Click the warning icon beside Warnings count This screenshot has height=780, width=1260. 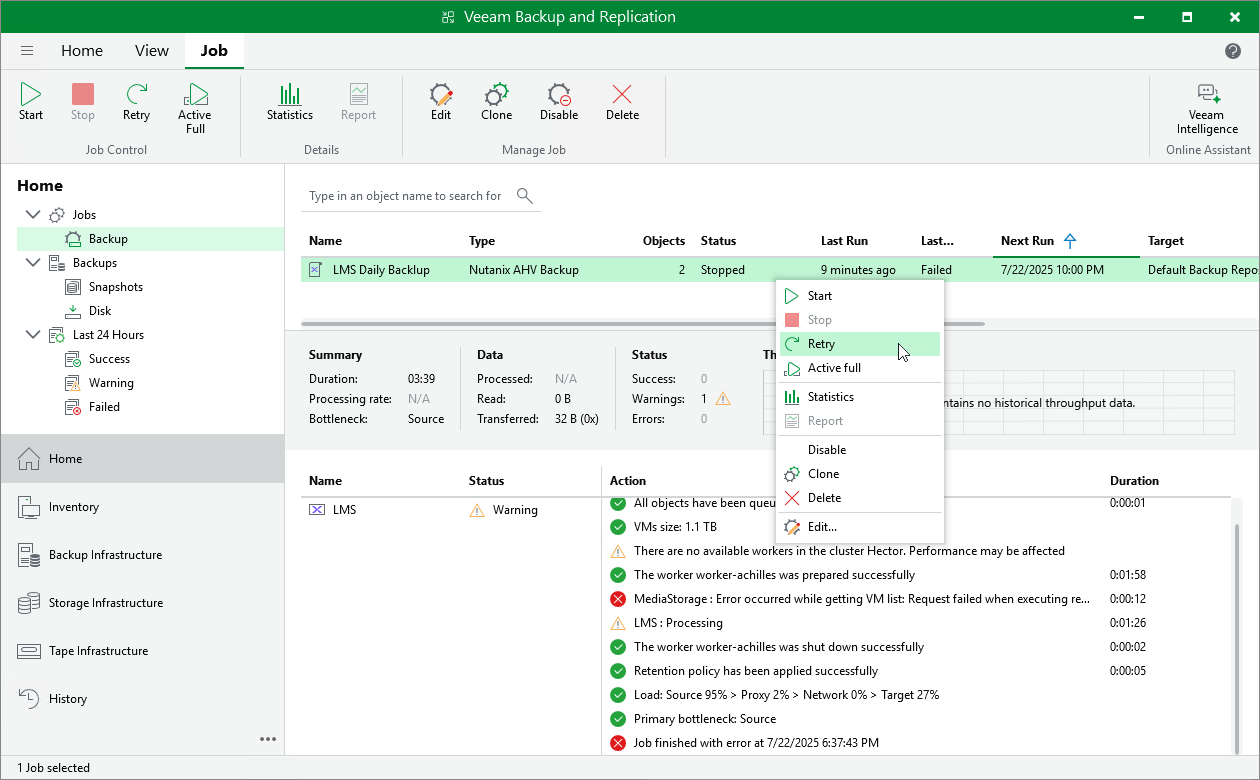tap(723, 399)
